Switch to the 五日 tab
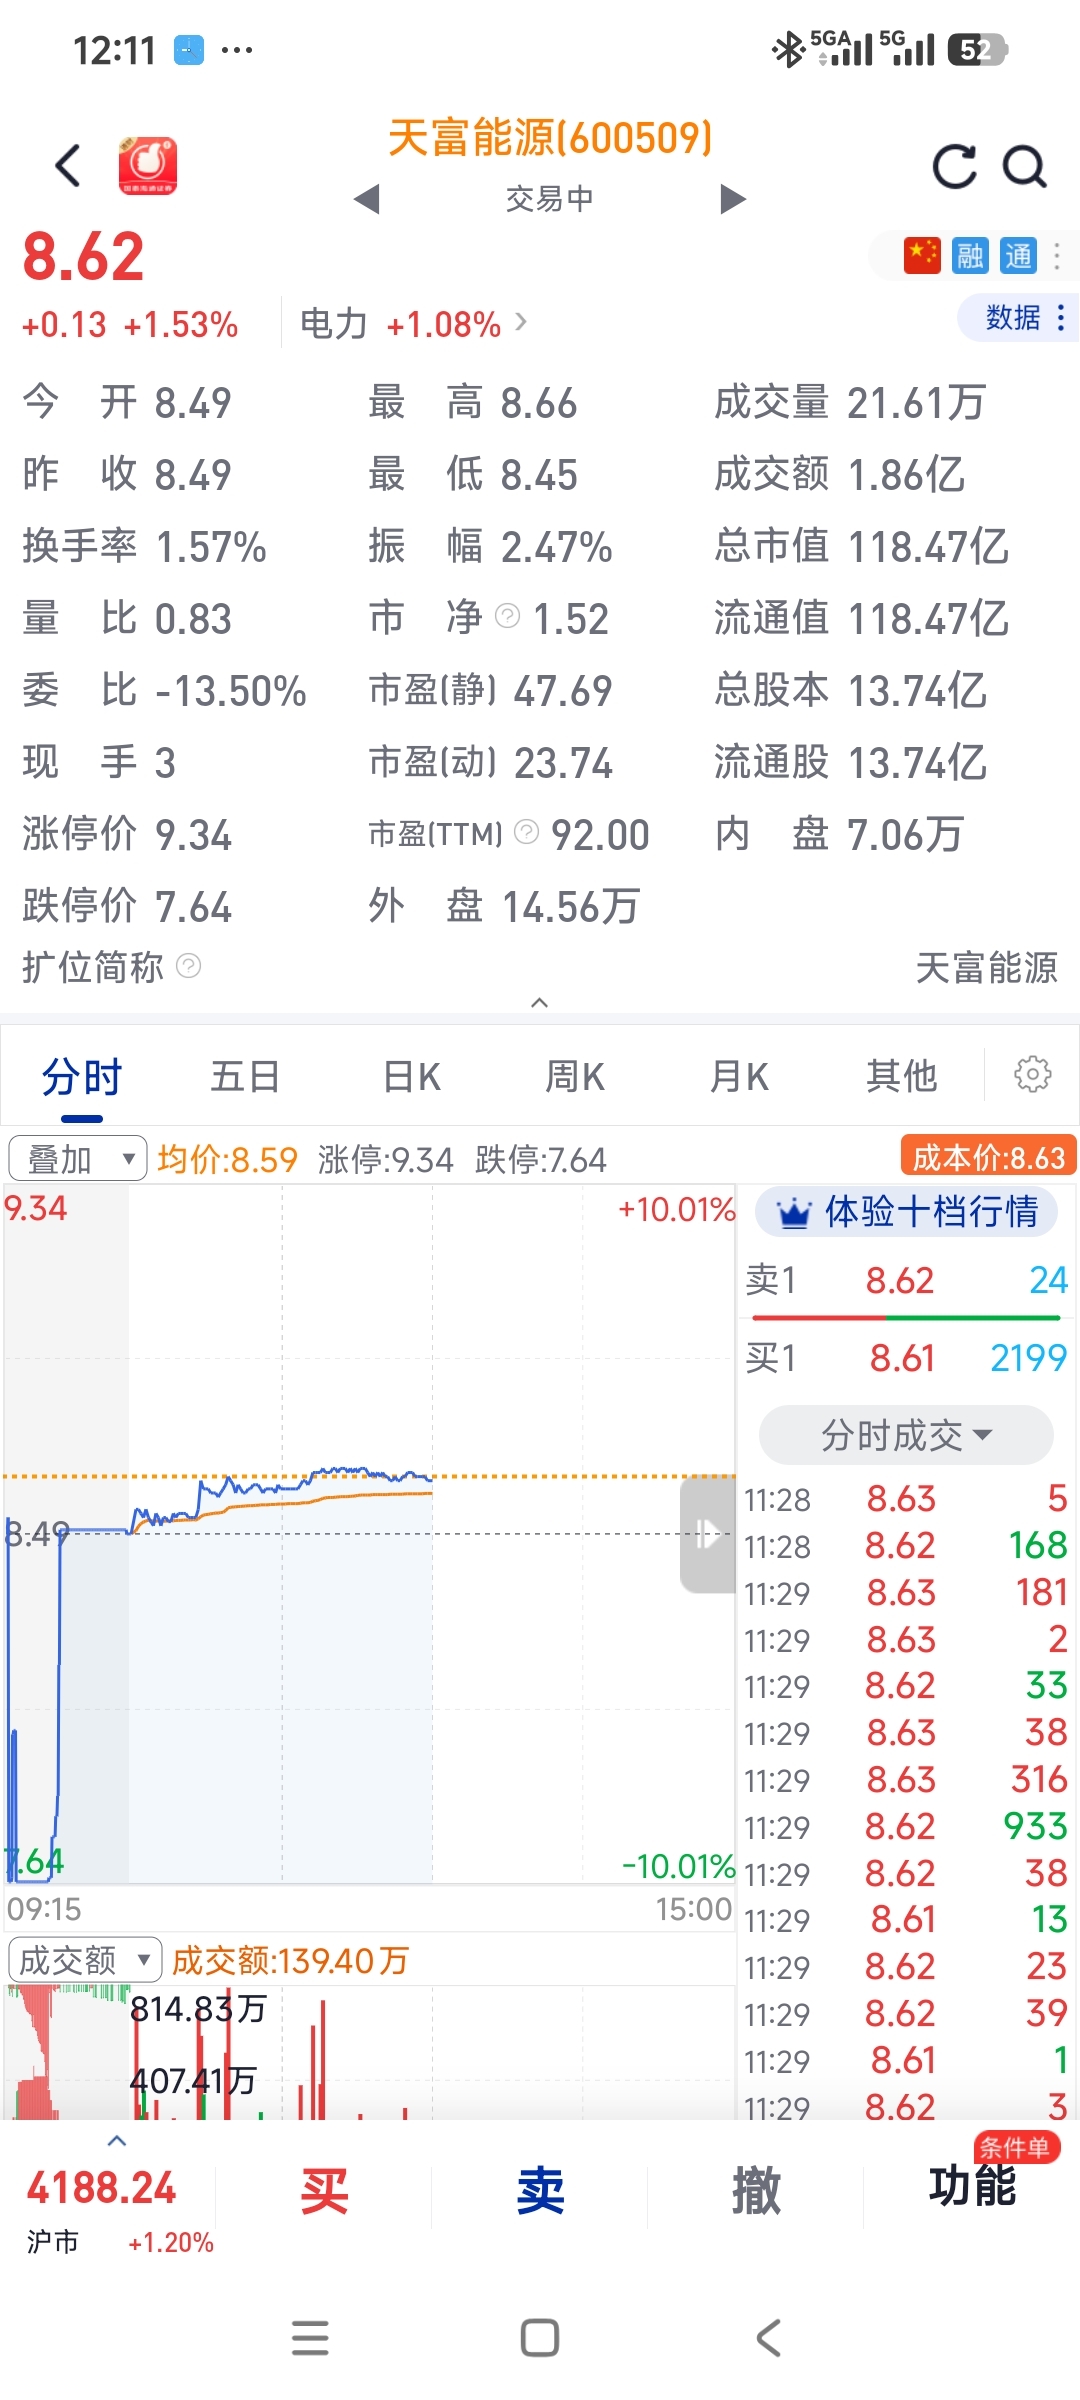Screen dimensions: 1080x2400 245,1078
